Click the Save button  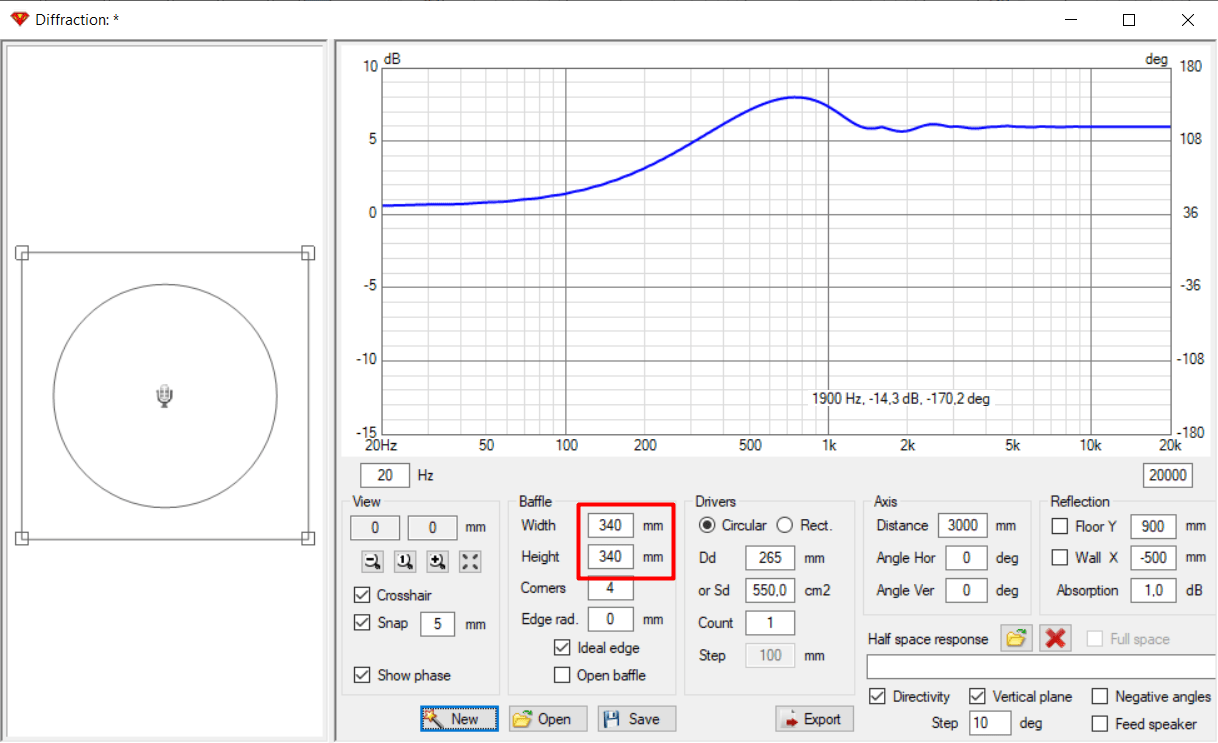point(637,718)
